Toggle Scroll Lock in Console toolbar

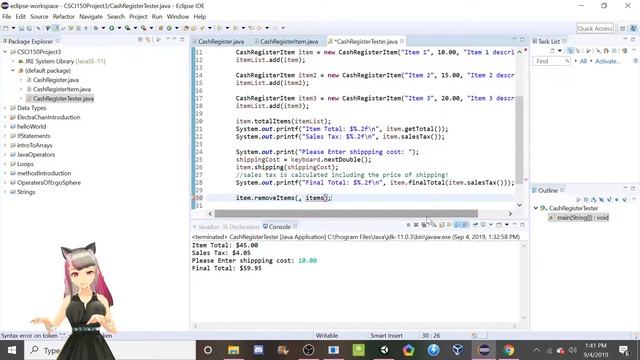(x=442, y=224)
